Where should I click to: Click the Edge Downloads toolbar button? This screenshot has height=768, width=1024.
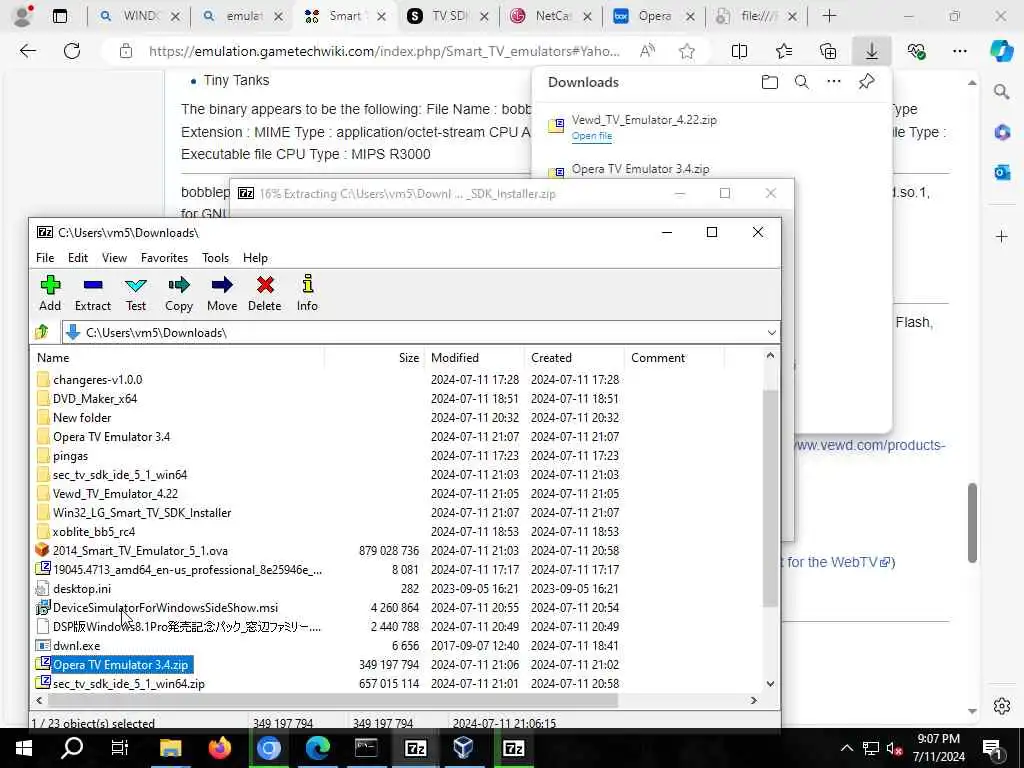point(871,51)
